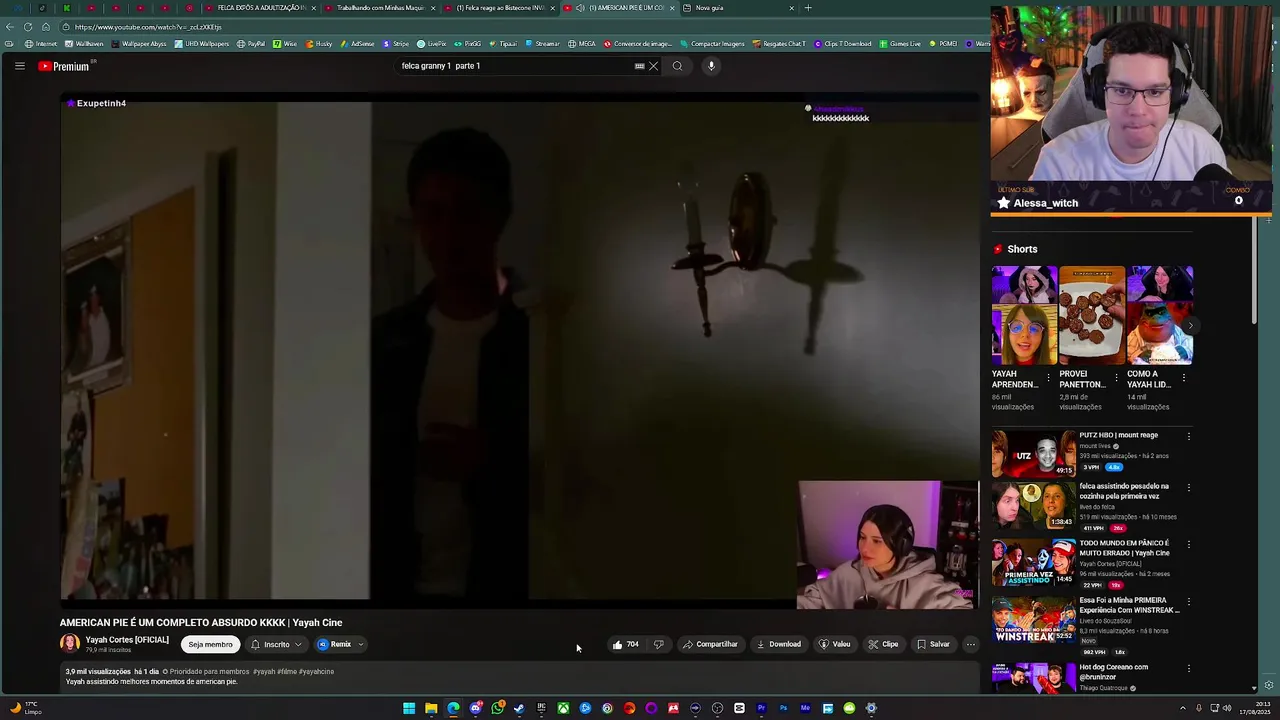Open options for felca pesadelo na cozinha video

[1188, 488]
